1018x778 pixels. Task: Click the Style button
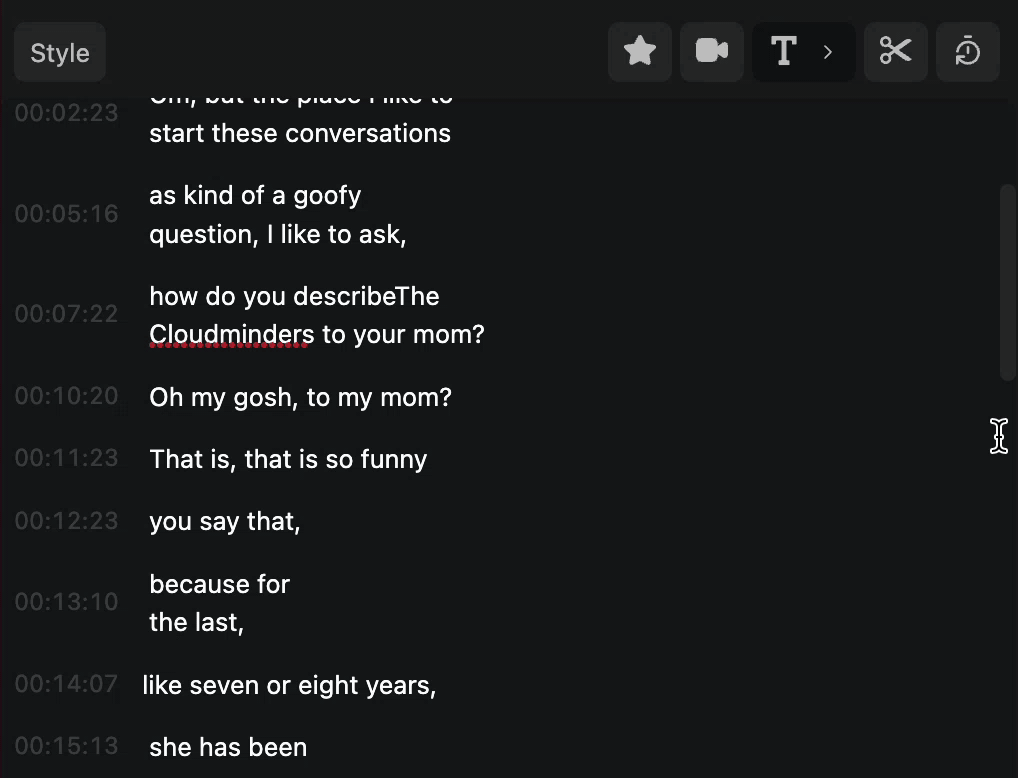coord(59,51)
